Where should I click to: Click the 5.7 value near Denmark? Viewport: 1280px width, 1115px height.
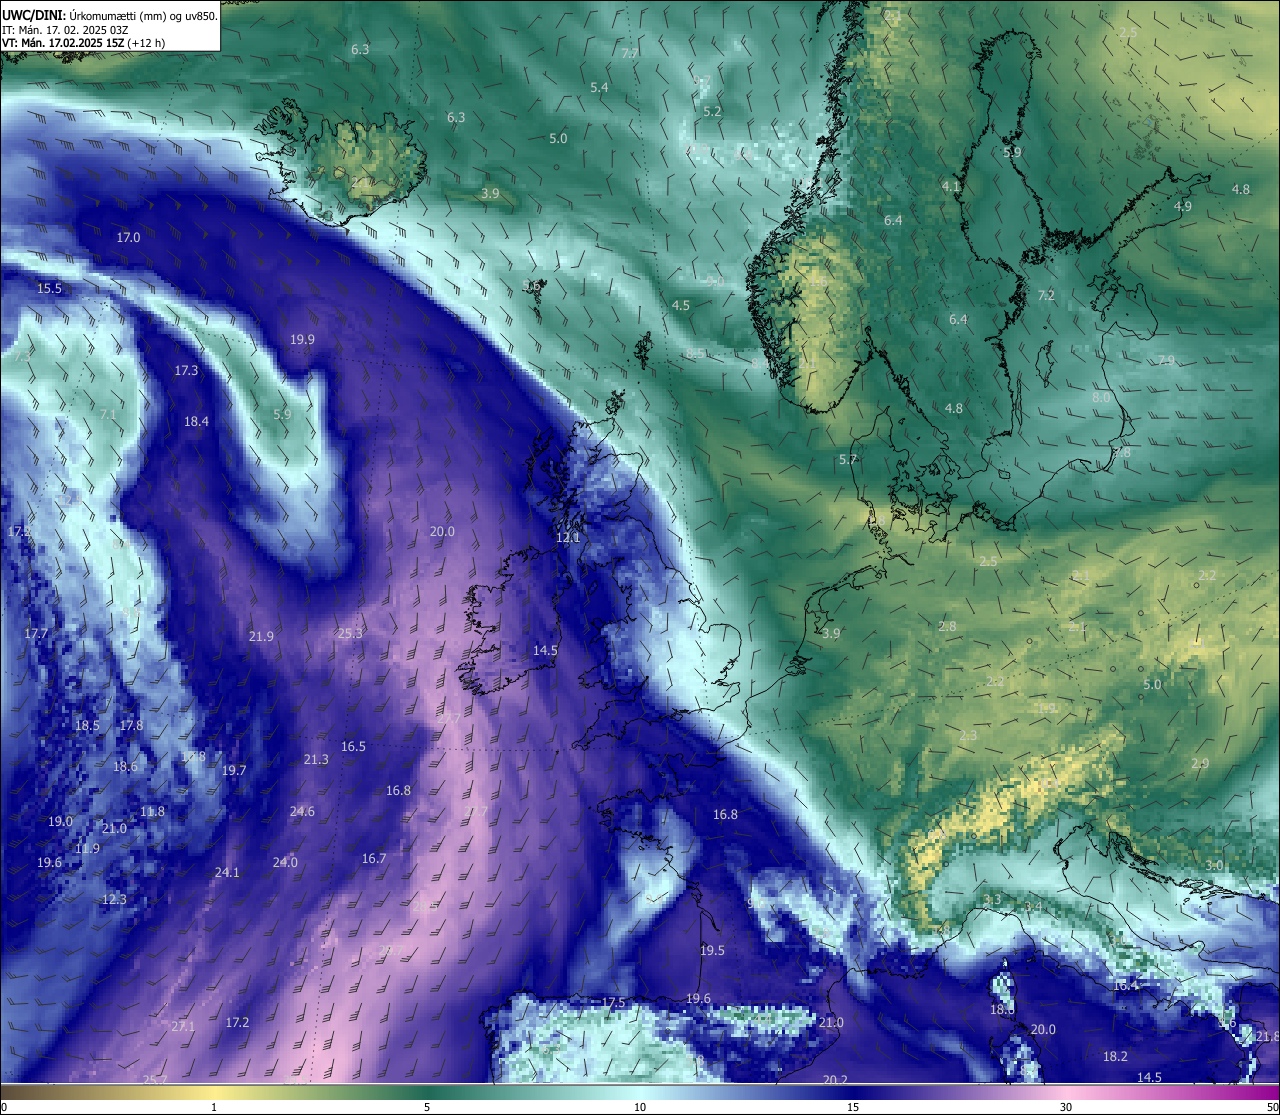point(848,459)
